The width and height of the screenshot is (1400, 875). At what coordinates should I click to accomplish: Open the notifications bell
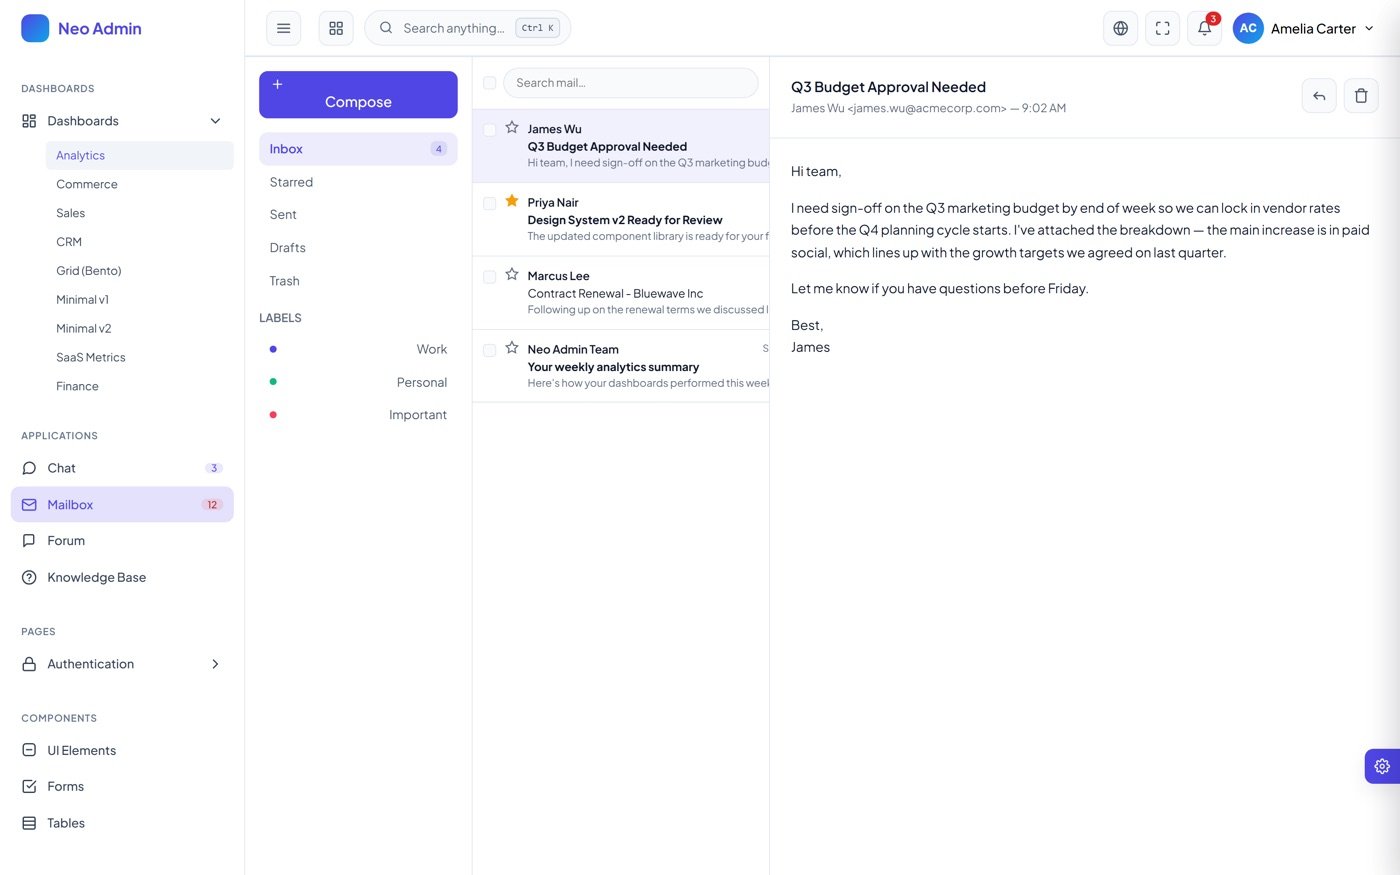tap(1204, 28)
